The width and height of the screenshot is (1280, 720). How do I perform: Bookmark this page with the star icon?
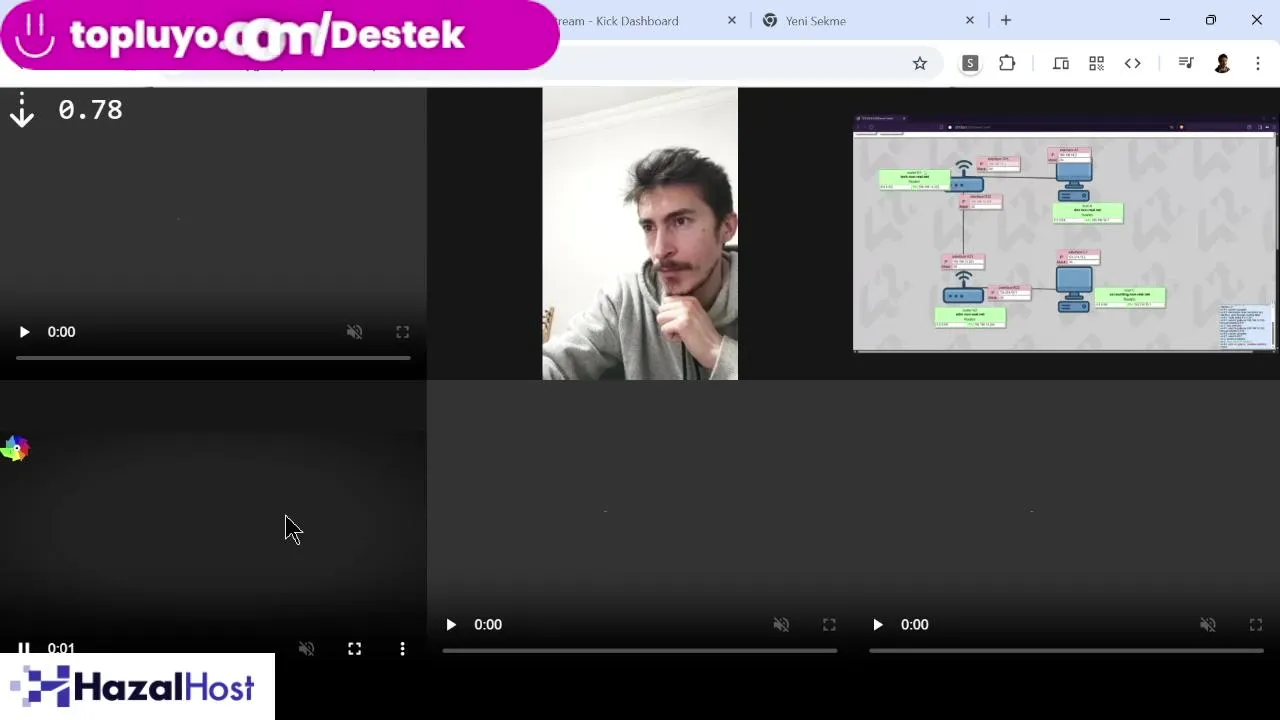tap(920, 63)
